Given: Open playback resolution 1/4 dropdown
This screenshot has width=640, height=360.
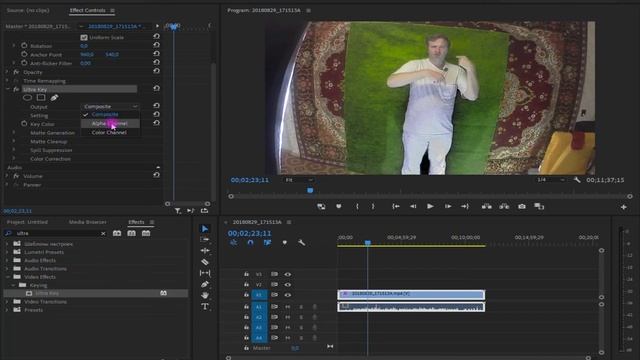Looking at the screenshot, I should pyautogui.click(x=551, y=180).
